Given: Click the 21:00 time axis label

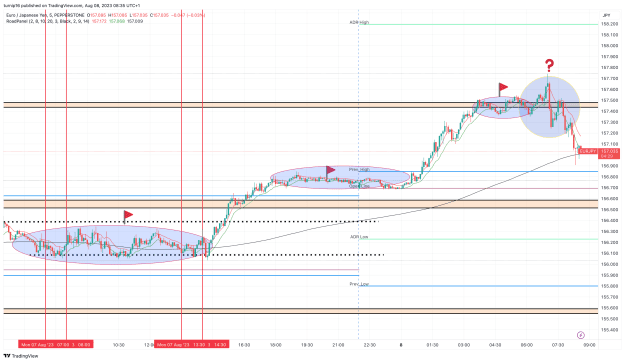Looking at the screenshot, I should 338,345.
